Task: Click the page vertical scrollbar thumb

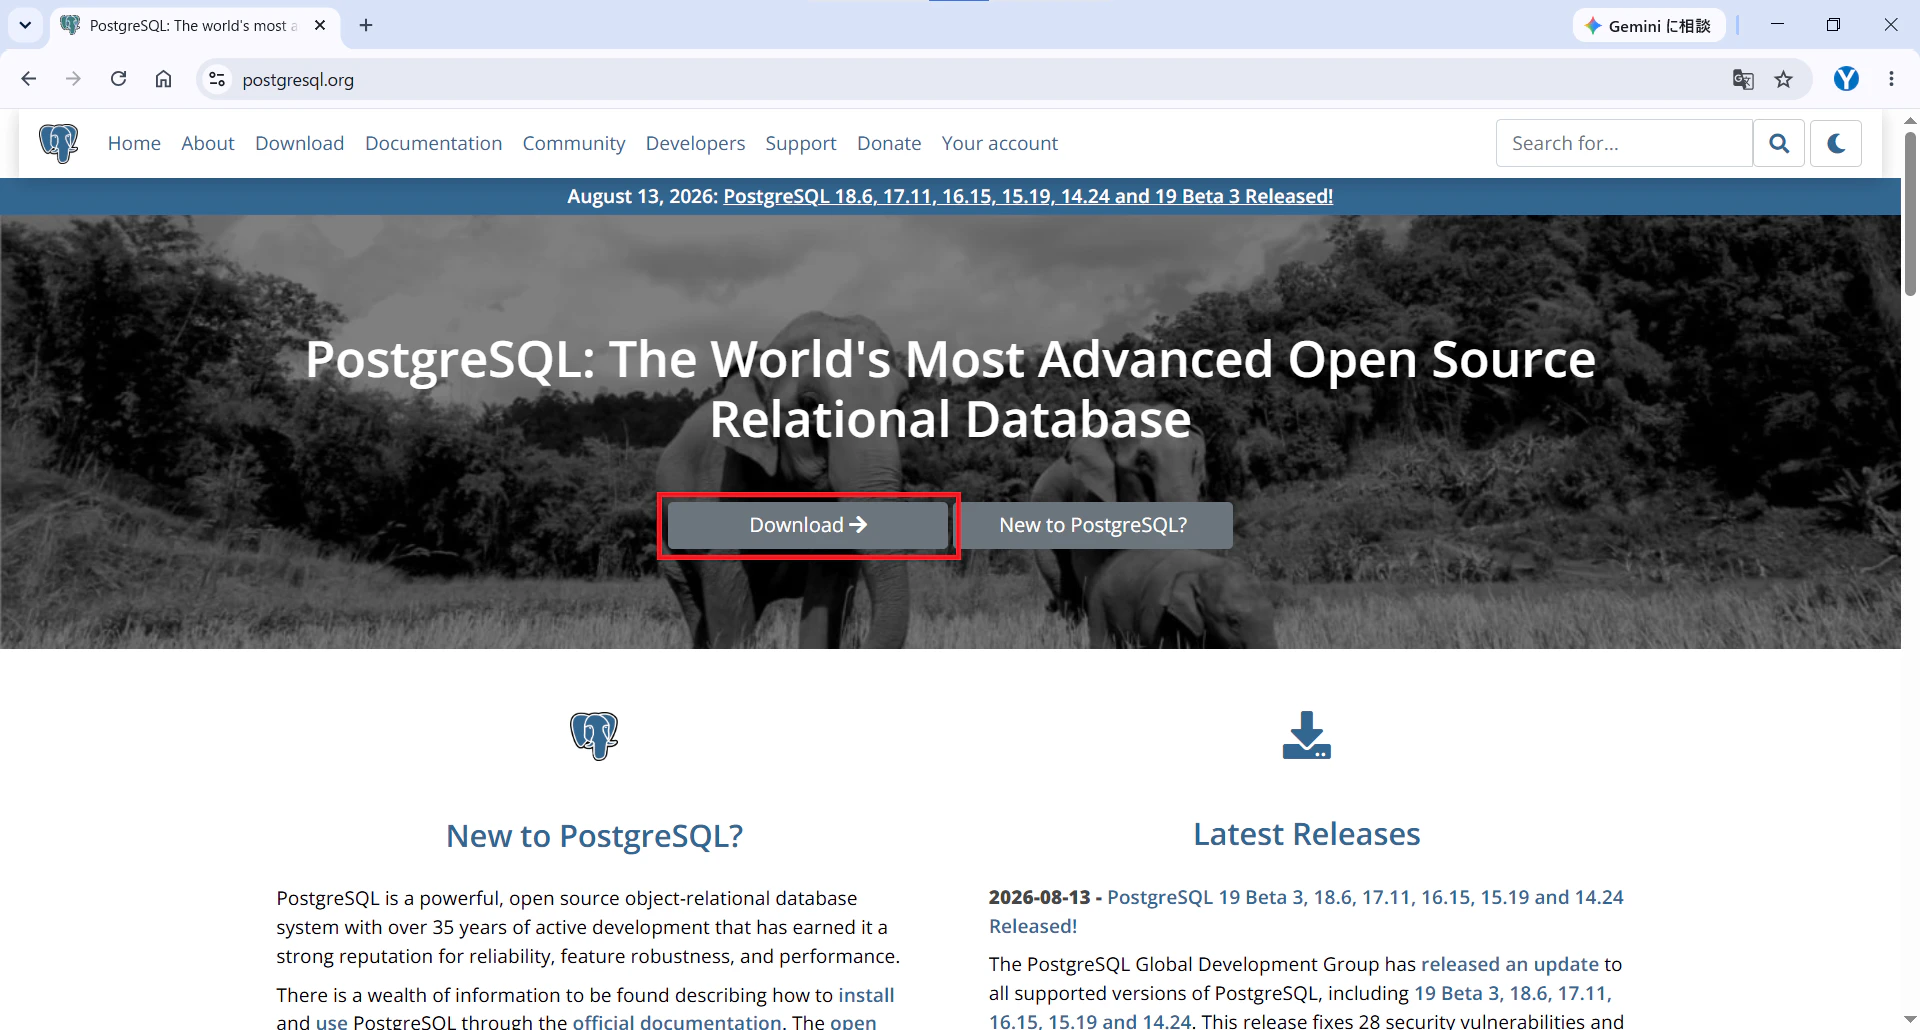Action: (1910, 214)
